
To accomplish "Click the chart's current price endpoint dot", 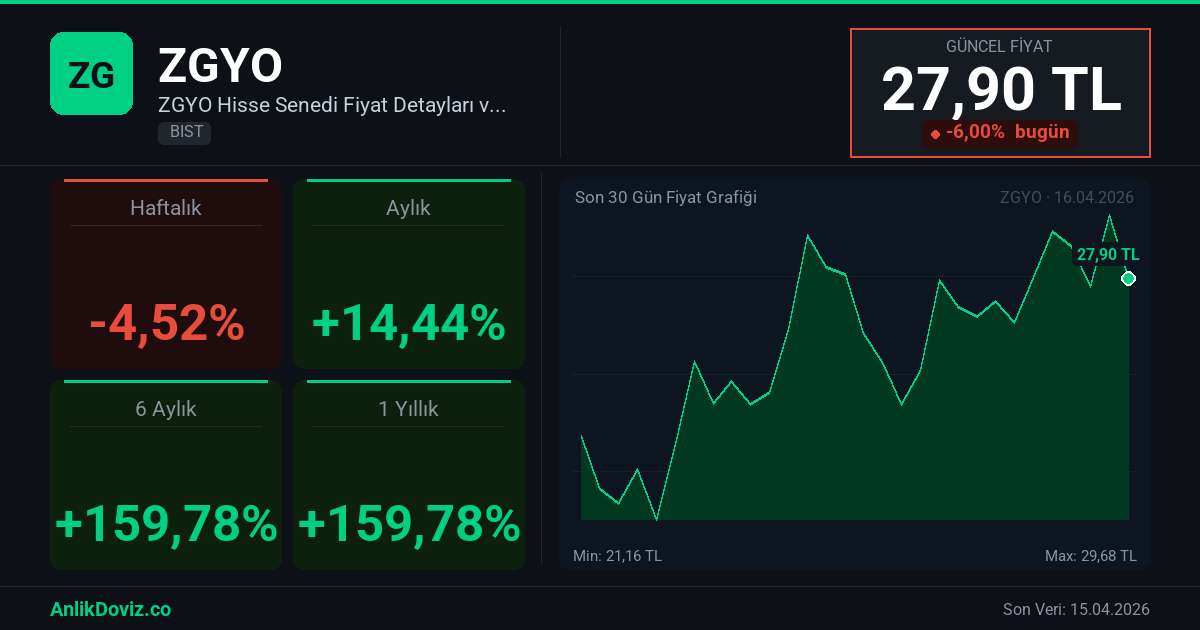I will click(1128, 278).
